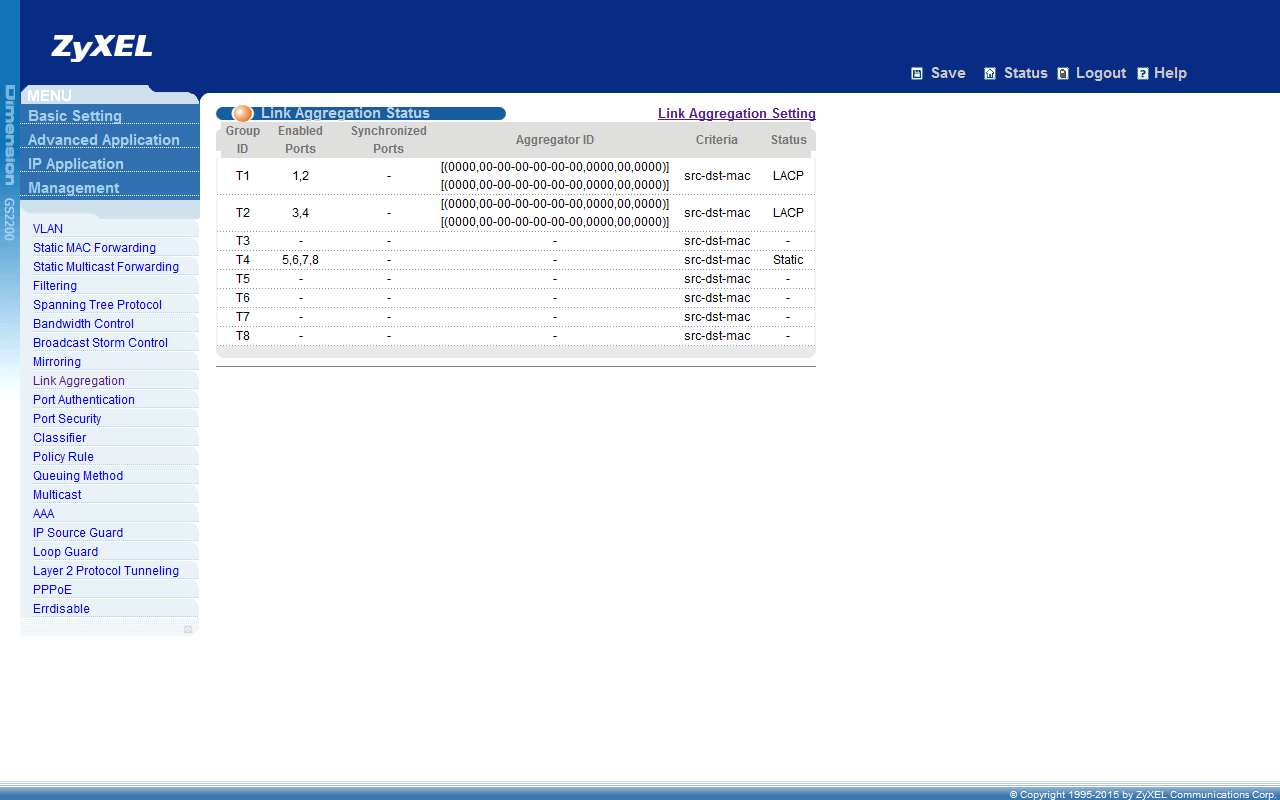Click group ID T2 cell
Image resolution: width=1280 pixels, height=800 pixels.
coord(243,213)
